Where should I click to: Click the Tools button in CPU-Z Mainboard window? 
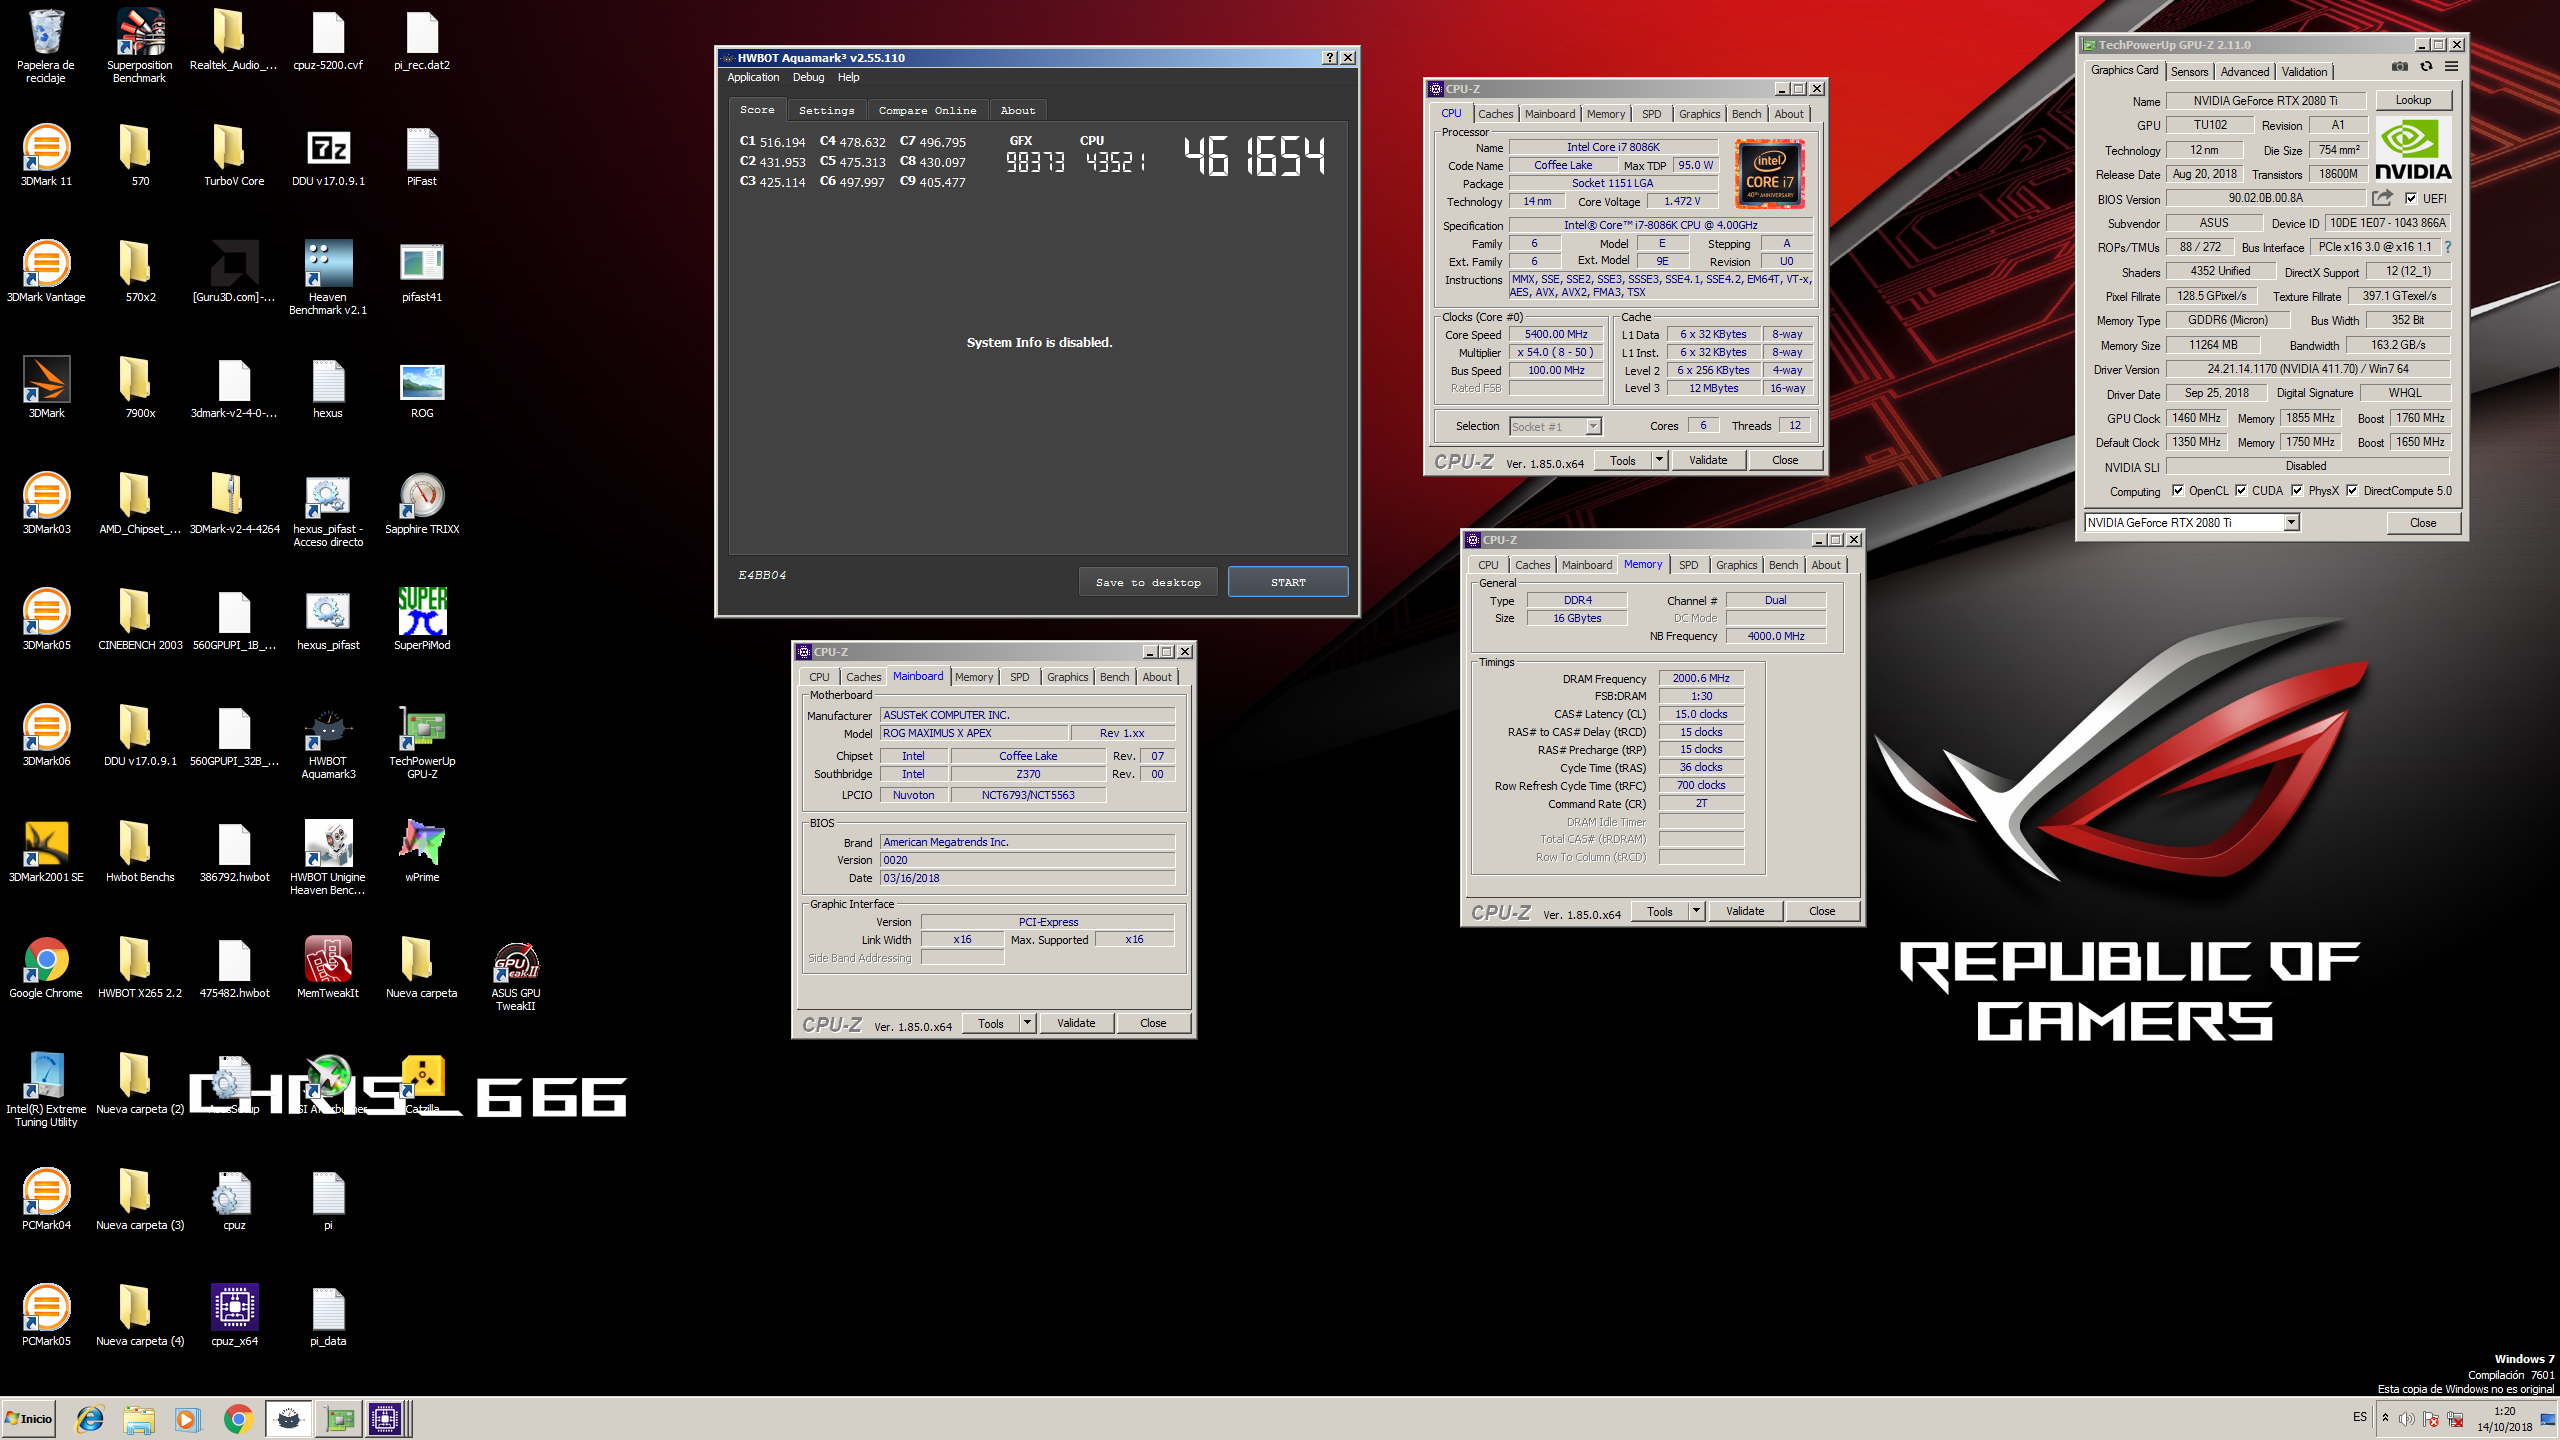click(991, 1023)
